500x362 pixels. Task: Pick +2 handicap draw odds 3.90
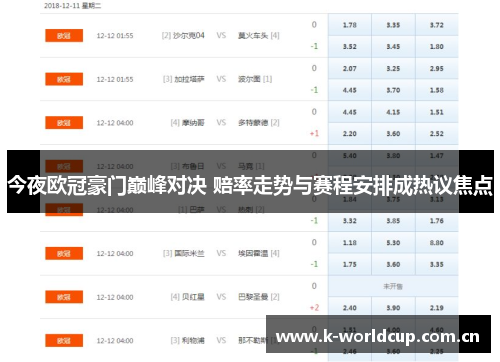[393, 308]
